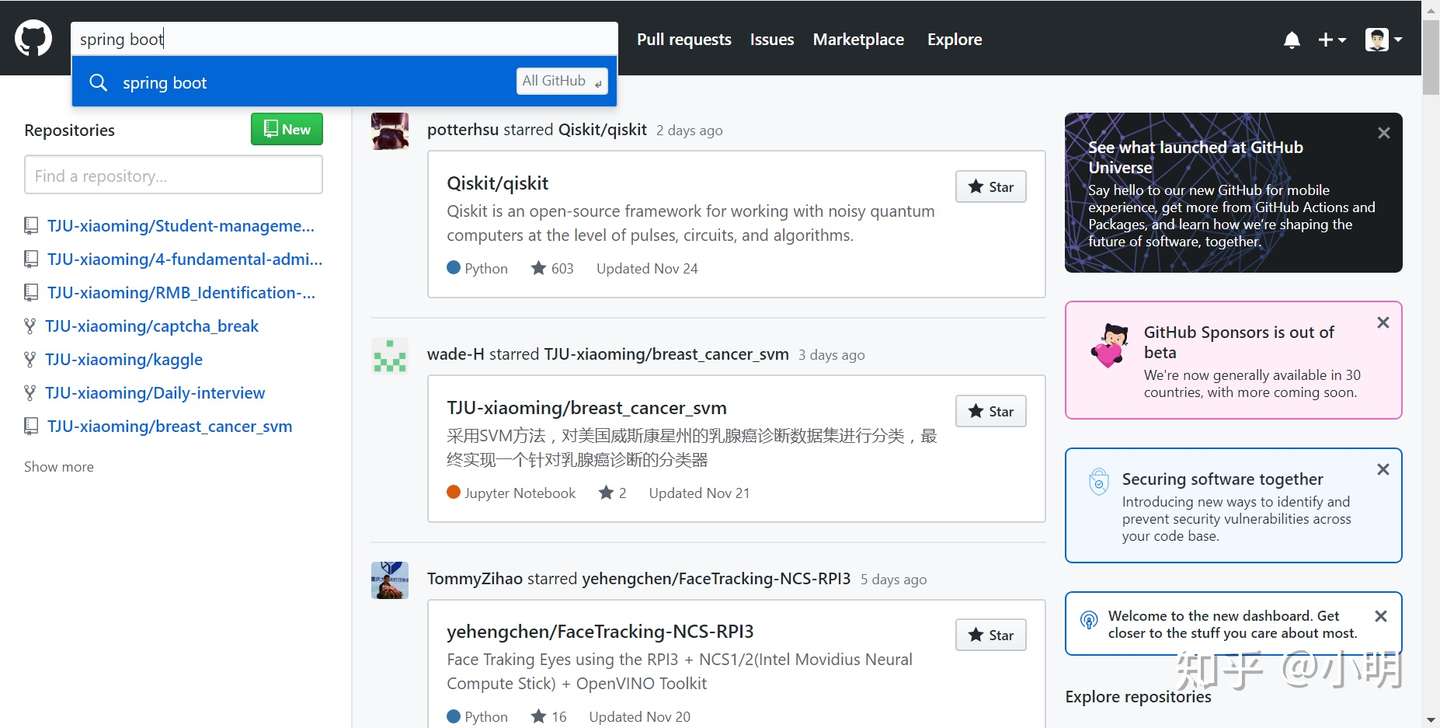
Task: View the 603 stargazers of Qiskit
Action: point(552,268)
